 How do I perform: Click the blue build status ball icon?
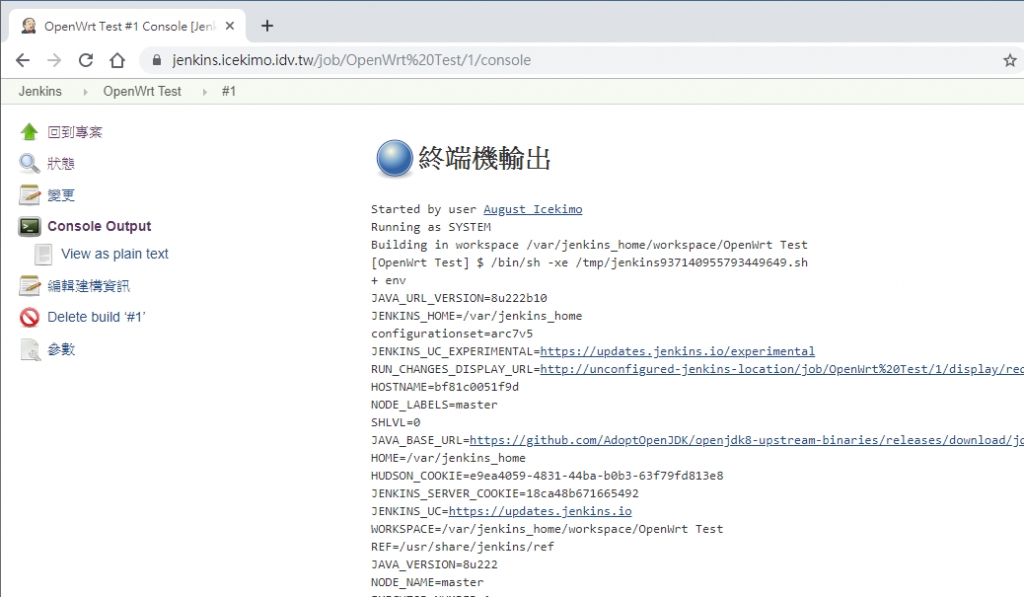[394, 158]
